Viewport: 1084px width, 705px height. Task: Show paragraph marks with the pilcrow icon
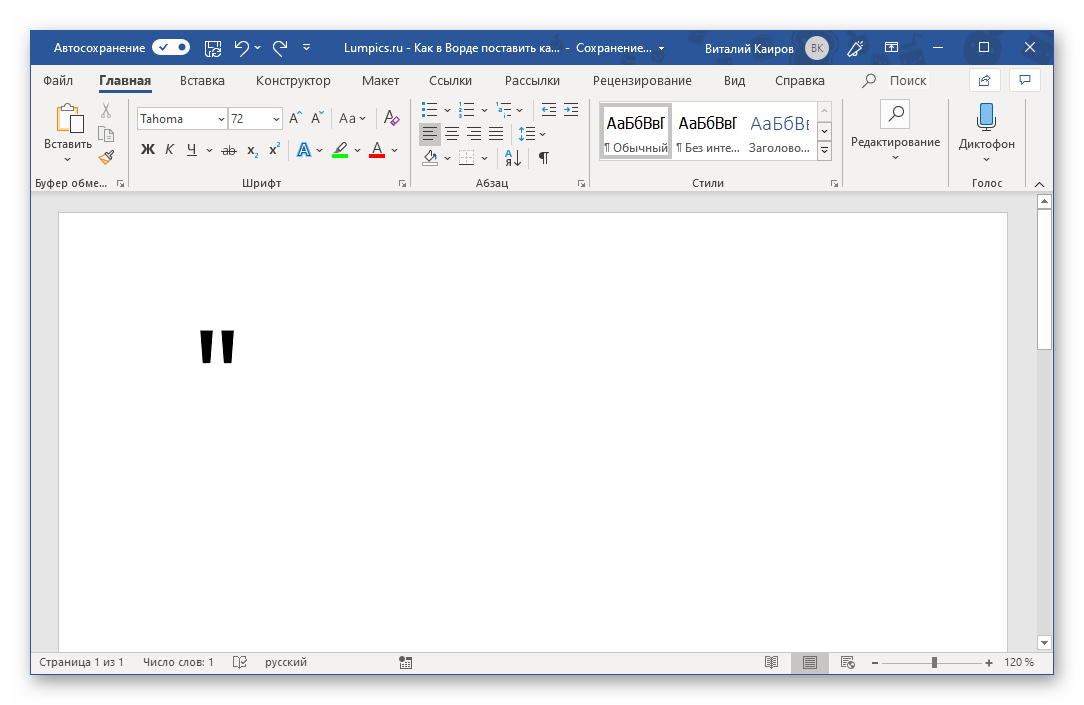543,157
